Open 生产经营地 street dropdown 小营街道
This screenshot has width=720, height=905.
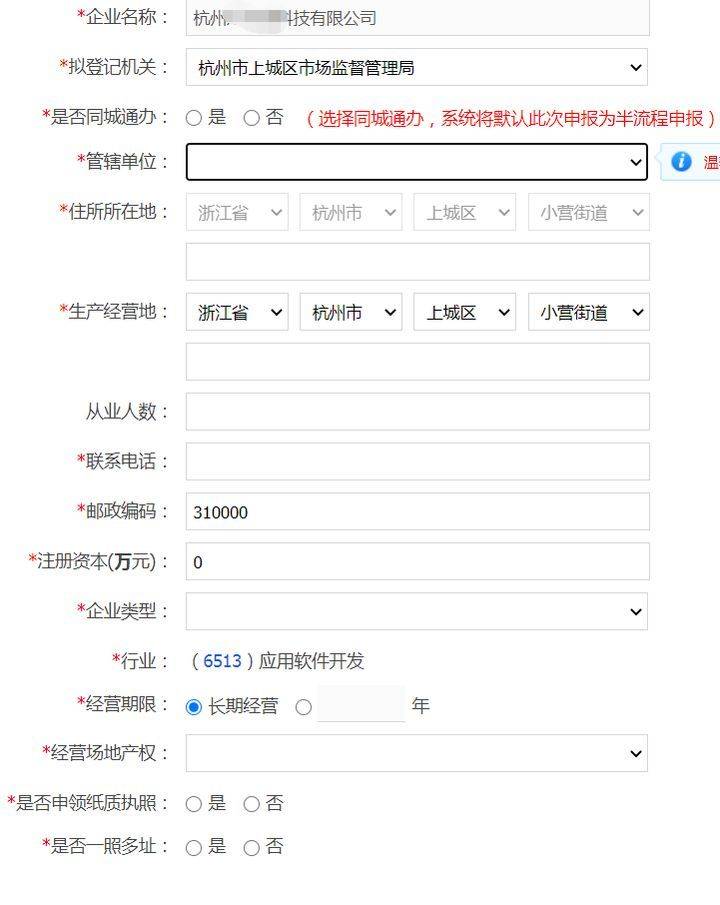pyautogui.click(x=589, y=312)
